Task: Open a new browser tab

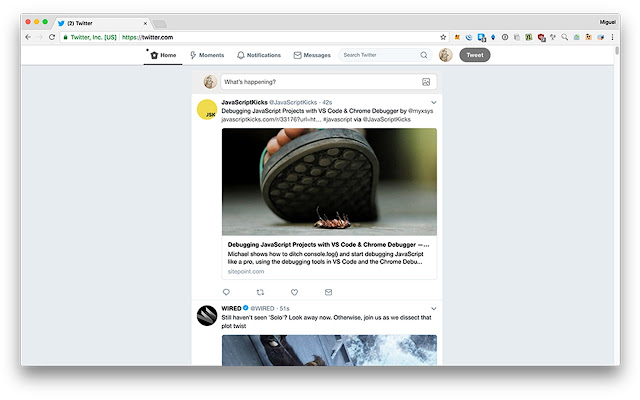Action: pyautogui.click(x=160, y=24)
